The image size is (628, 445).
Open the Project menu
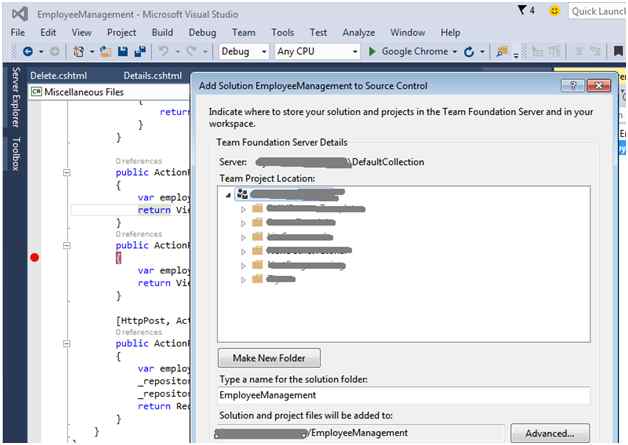click(x=121, y=32)
